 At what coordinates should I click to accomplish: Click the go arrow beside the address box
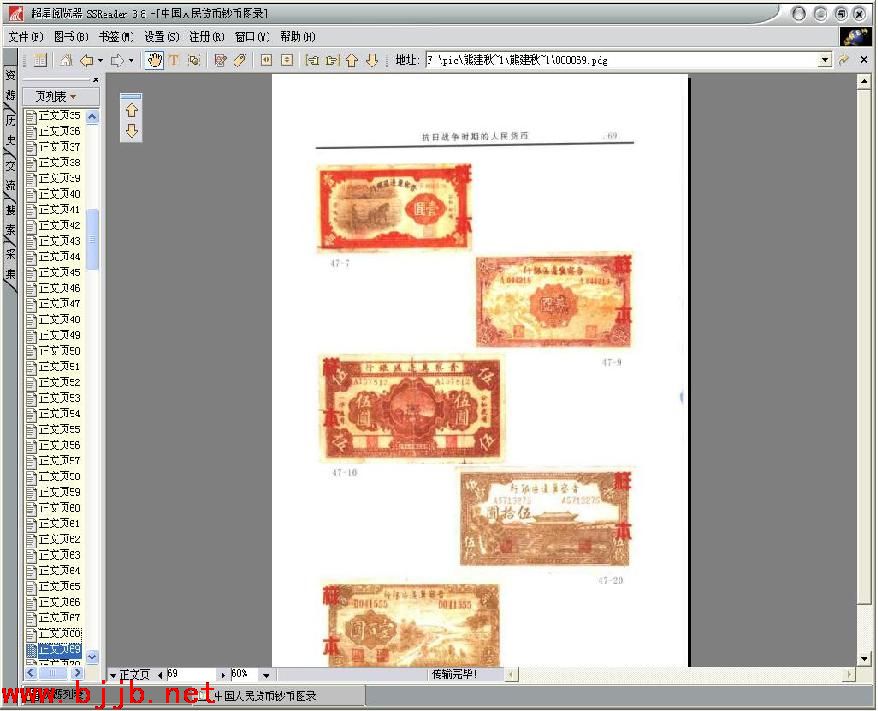click(844, 60)
